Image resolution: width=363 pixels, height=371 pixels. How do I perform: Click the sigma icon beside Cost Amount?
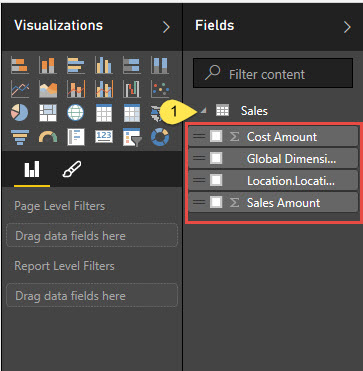[235, 137]
